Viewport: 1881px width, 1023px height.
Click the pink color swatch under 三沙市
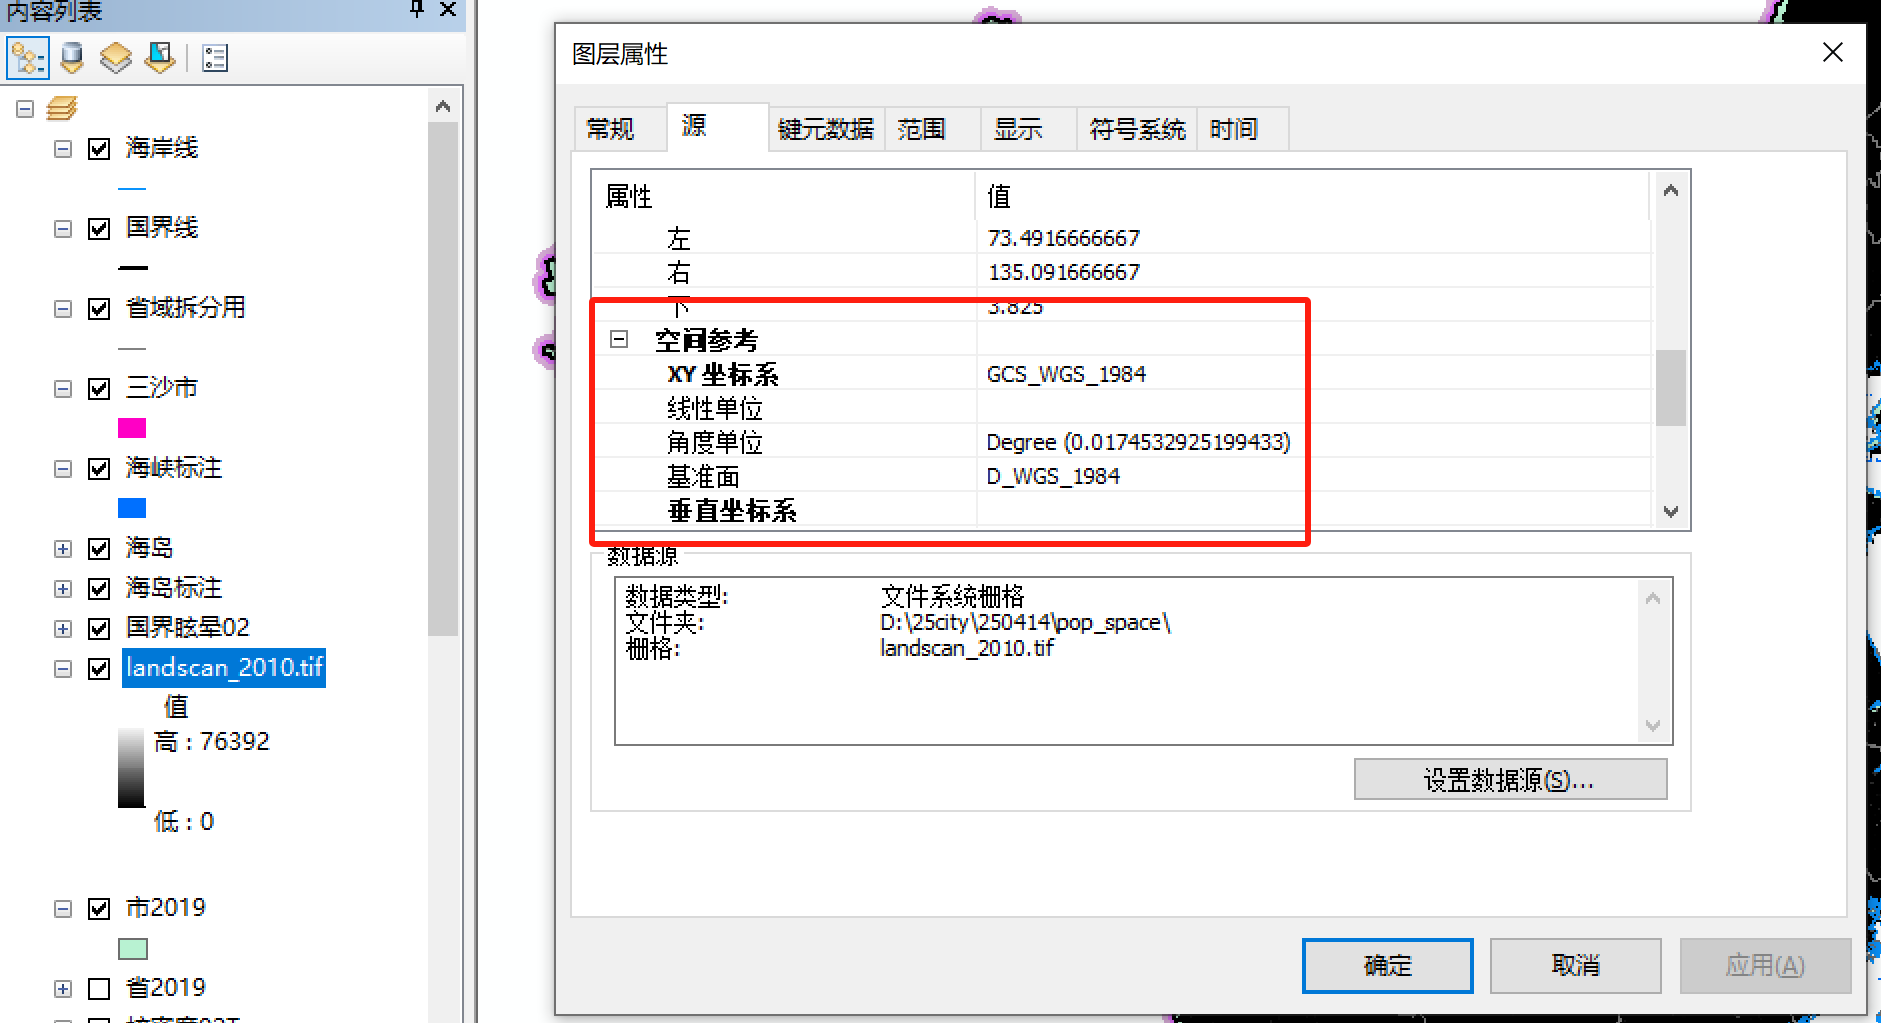pyautogui.click(x=132, y=427)
